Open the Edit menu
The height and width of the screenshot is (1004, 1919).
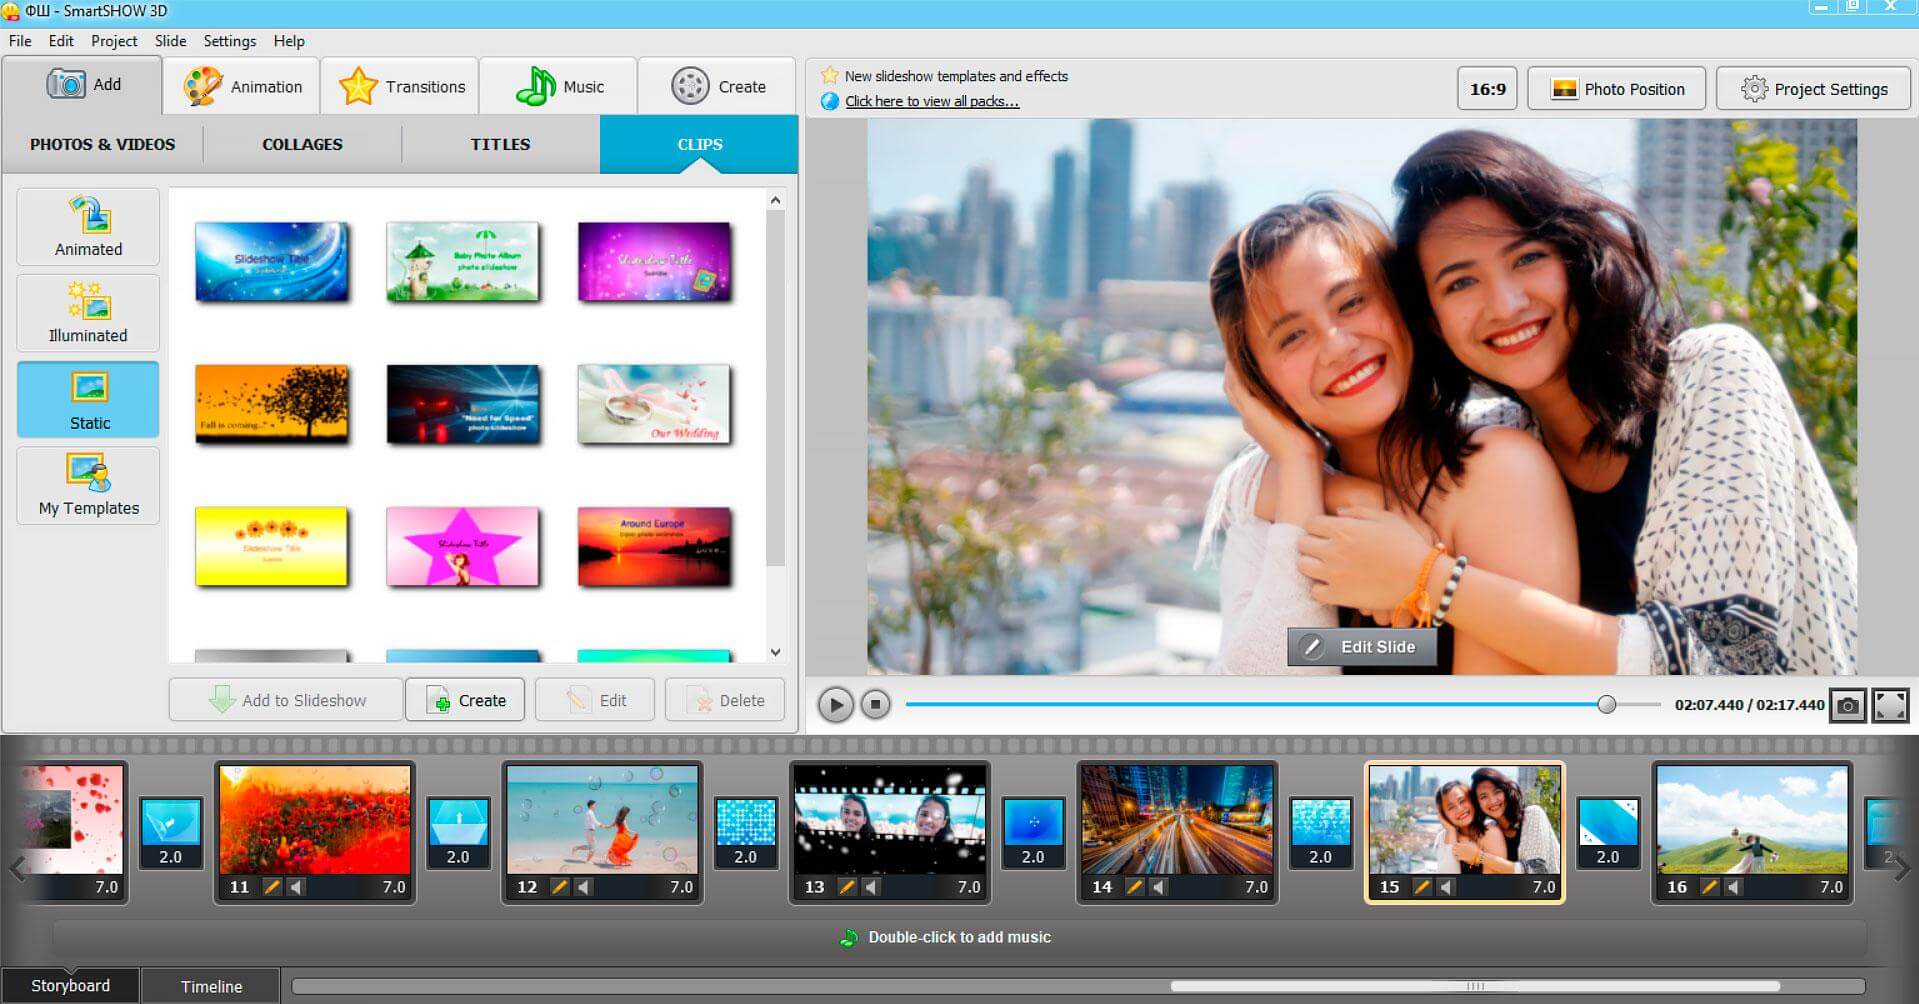click(x=61, y=41)
